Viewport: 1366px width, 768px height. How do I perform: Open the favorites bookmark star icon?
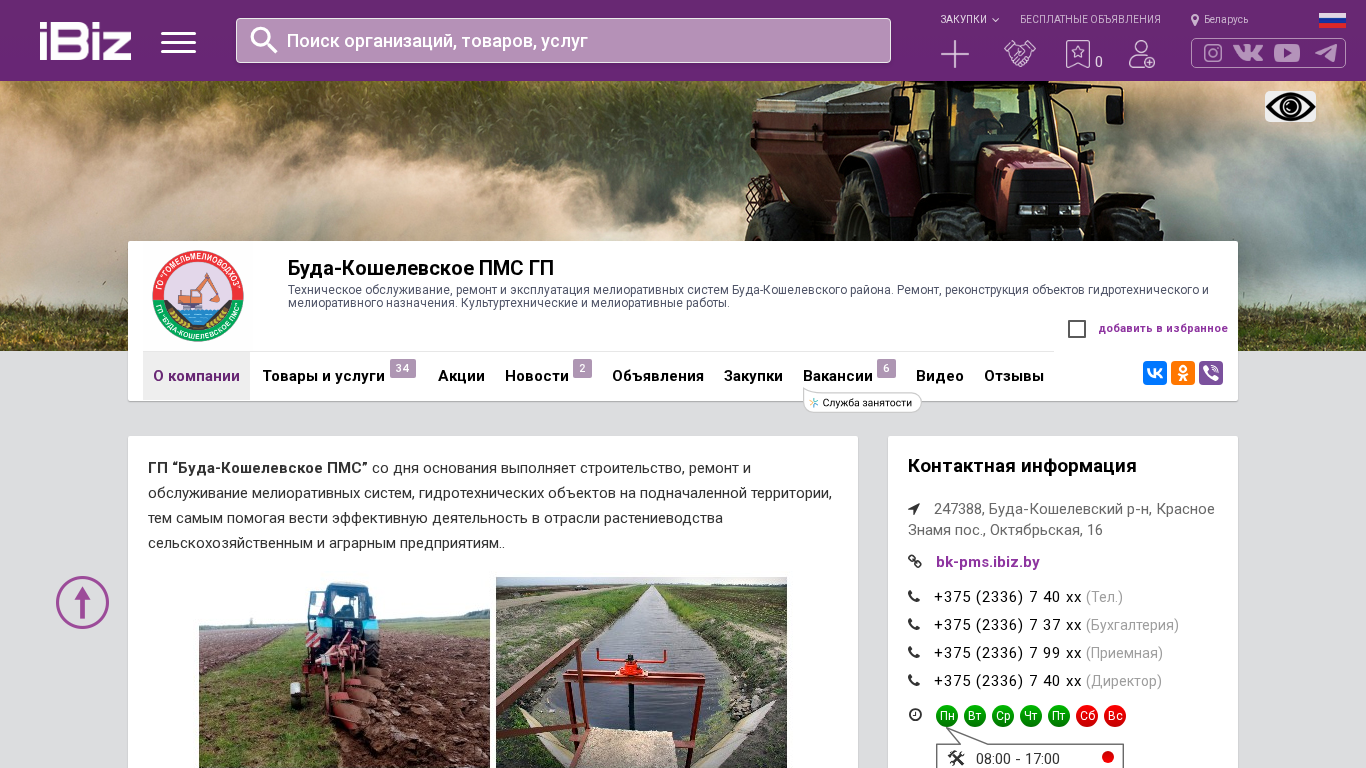click(x=1078, y=54)
